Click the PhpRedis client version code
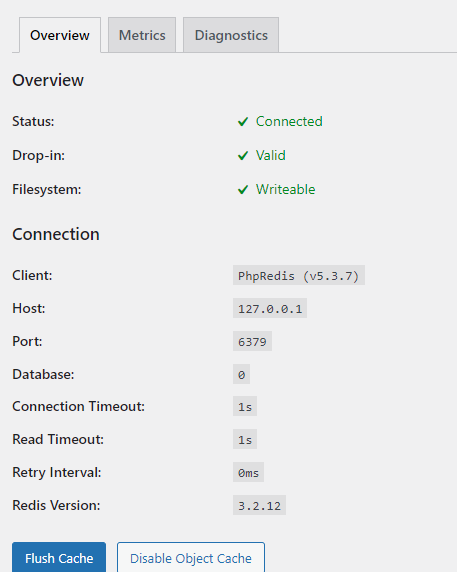The image size is (457, 572). (299, 275)
